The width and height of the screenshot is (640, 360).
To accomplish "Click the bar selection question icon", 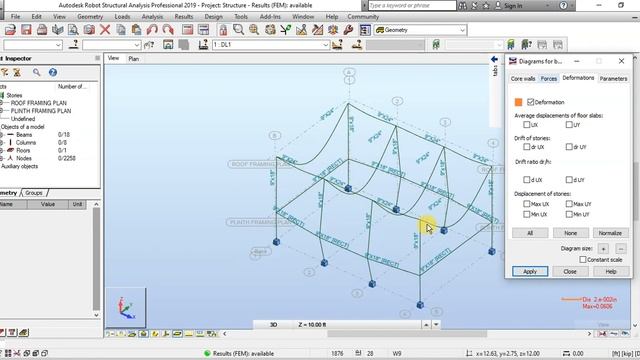I will coord(149,44).
